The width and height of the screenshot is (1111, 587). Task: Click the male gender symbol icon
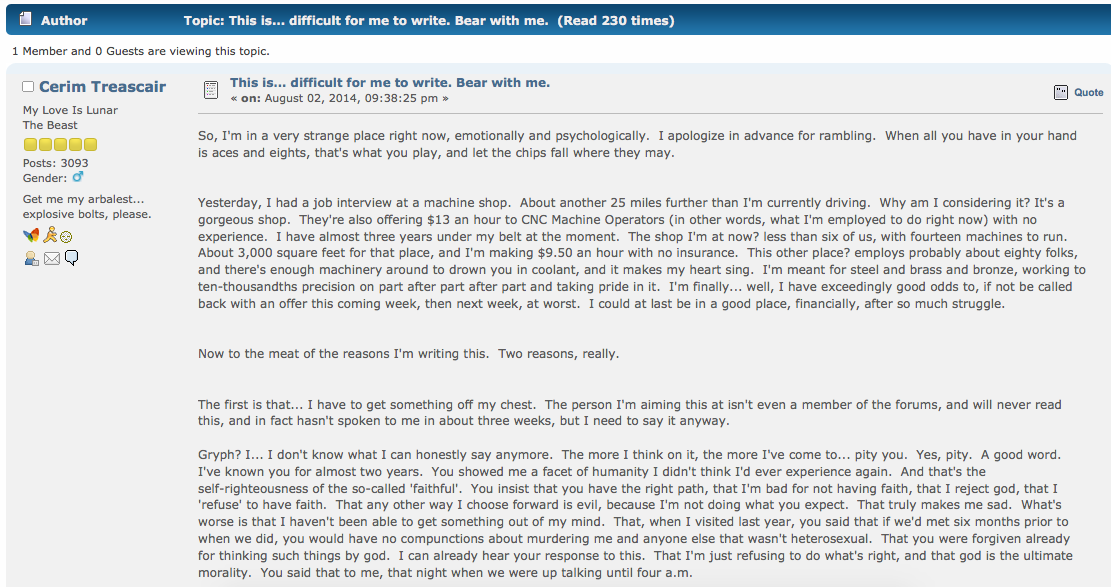point(78,177)
